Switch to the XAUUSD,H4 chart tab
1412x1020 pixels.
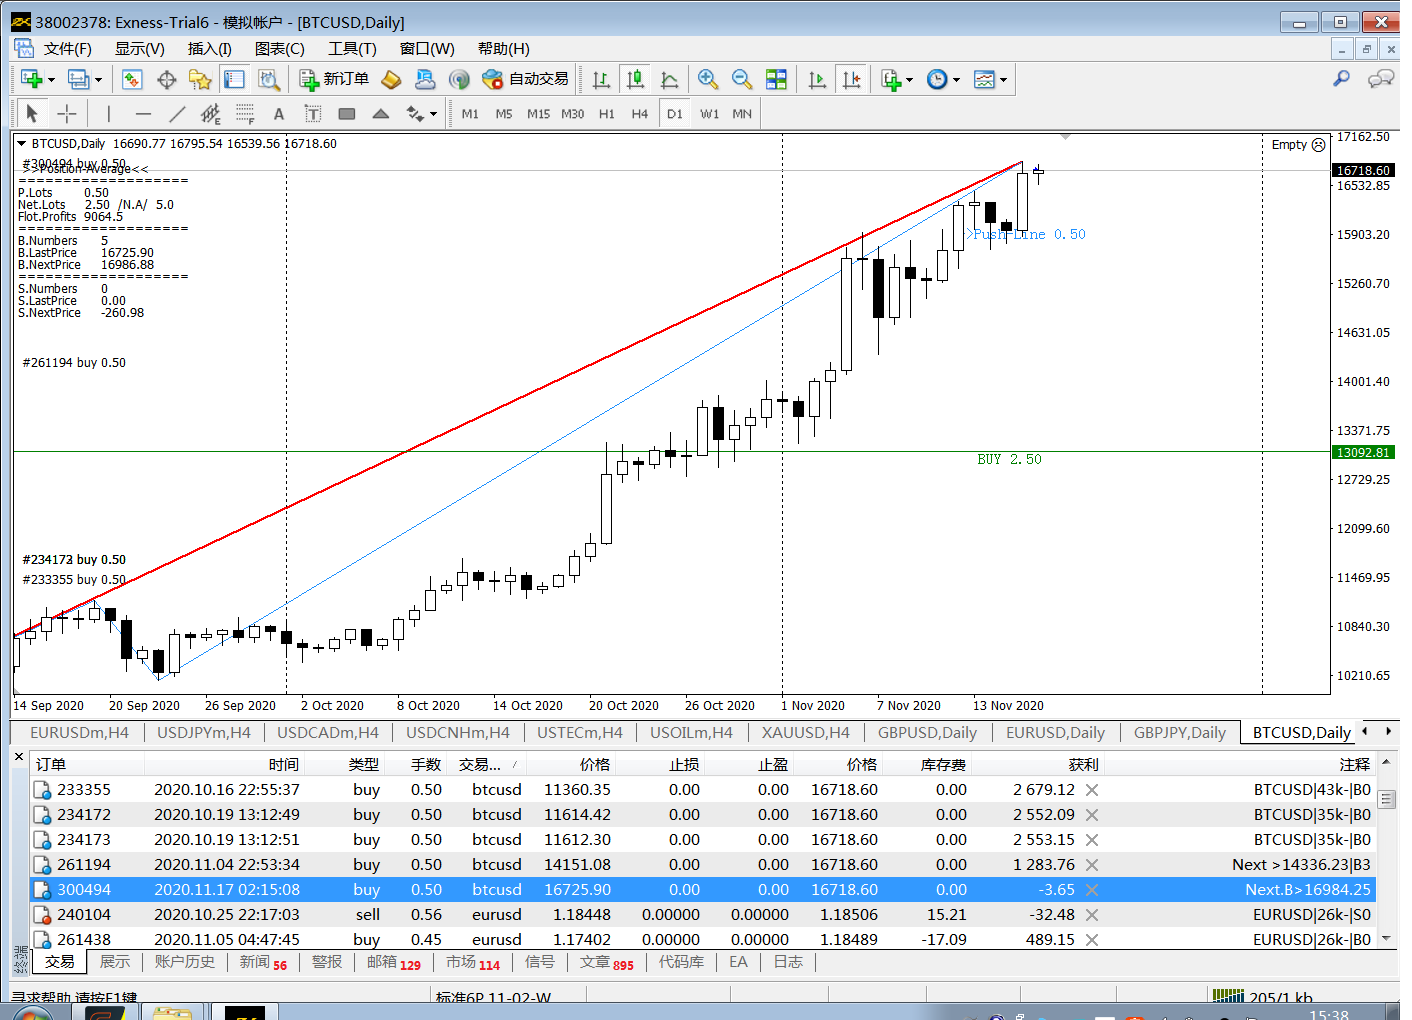click(805, 733)
